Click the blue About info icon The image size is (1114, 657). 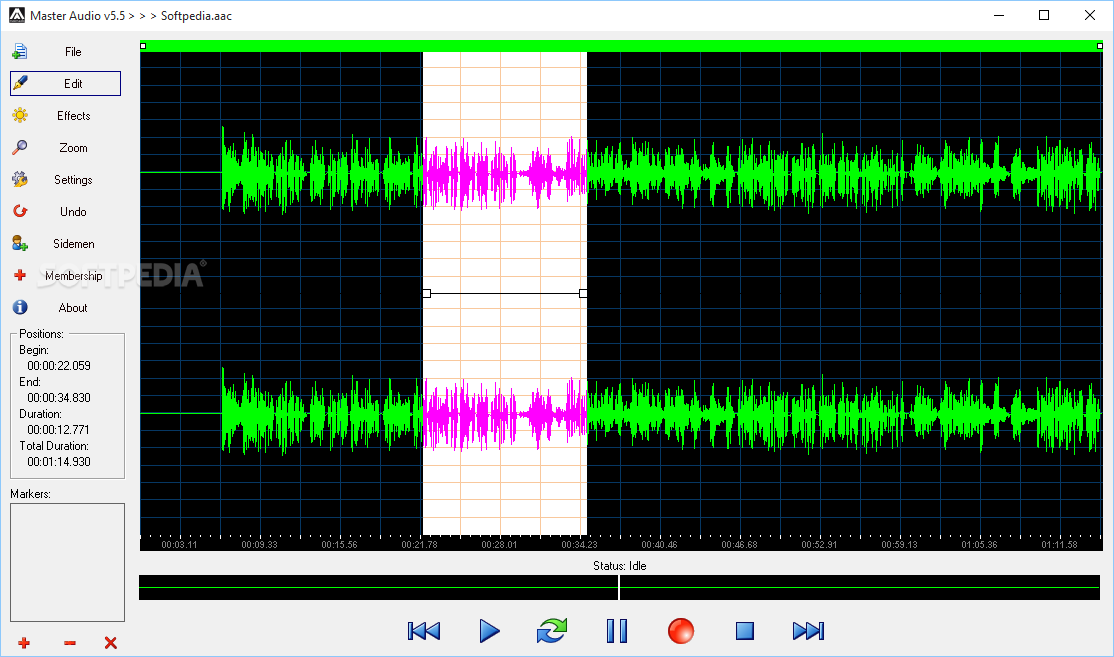[x=20, y=308]
